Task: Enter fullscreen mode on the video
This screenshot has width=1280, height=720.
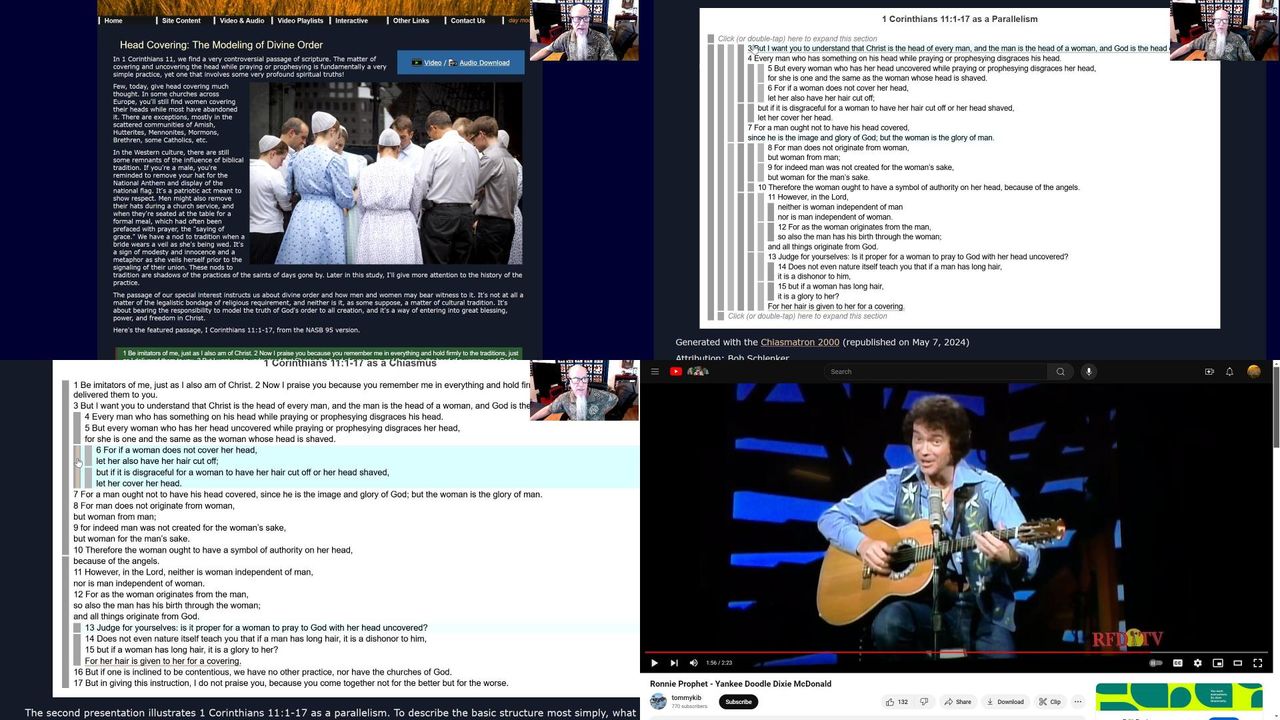Action: [x=1258, y=663]
